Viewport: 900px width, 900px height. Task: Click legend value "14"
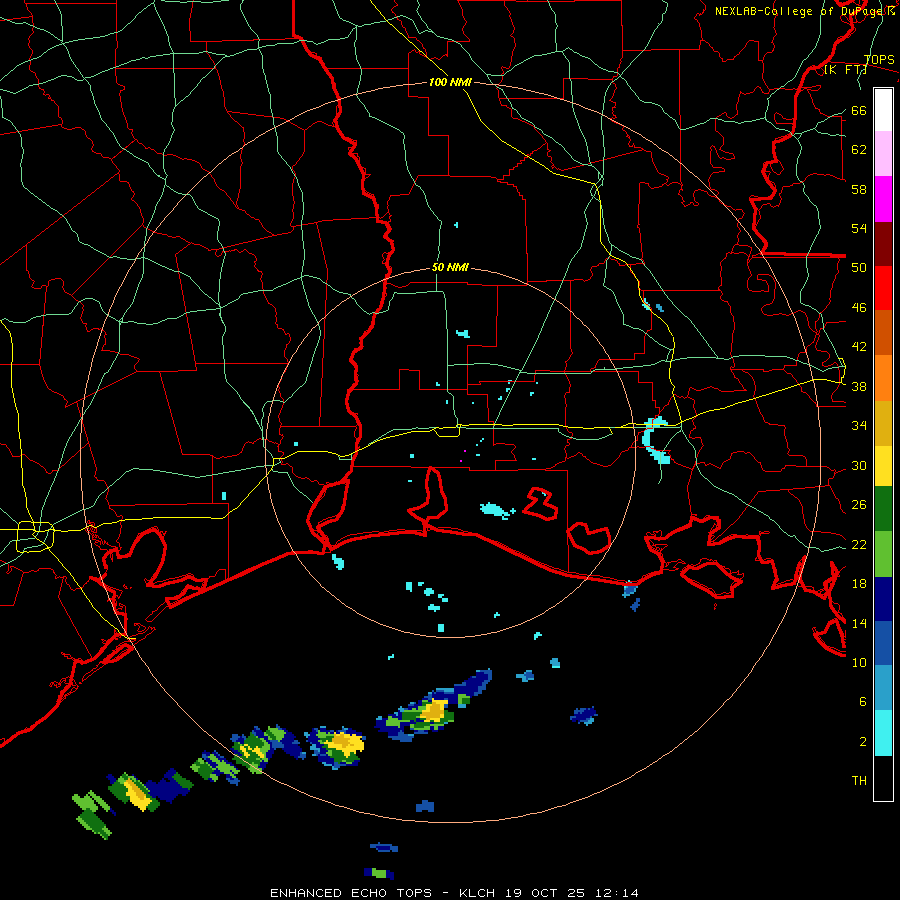point(859,623)
